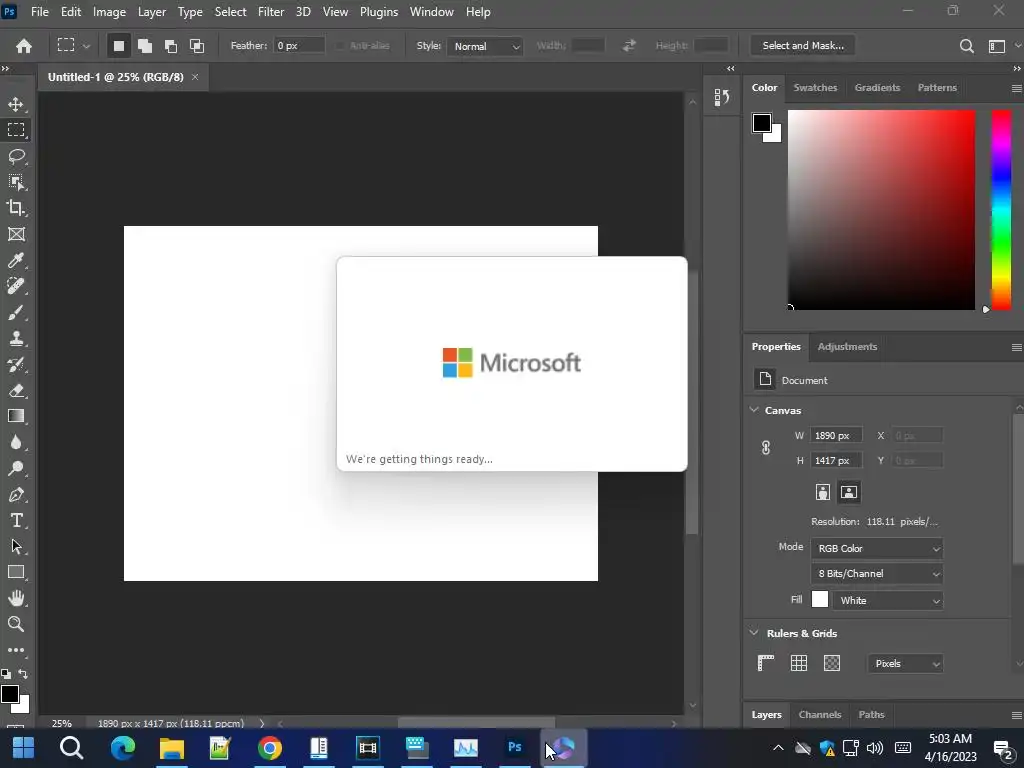
Task: Select the Gradient tool
Action: point(16,417)
